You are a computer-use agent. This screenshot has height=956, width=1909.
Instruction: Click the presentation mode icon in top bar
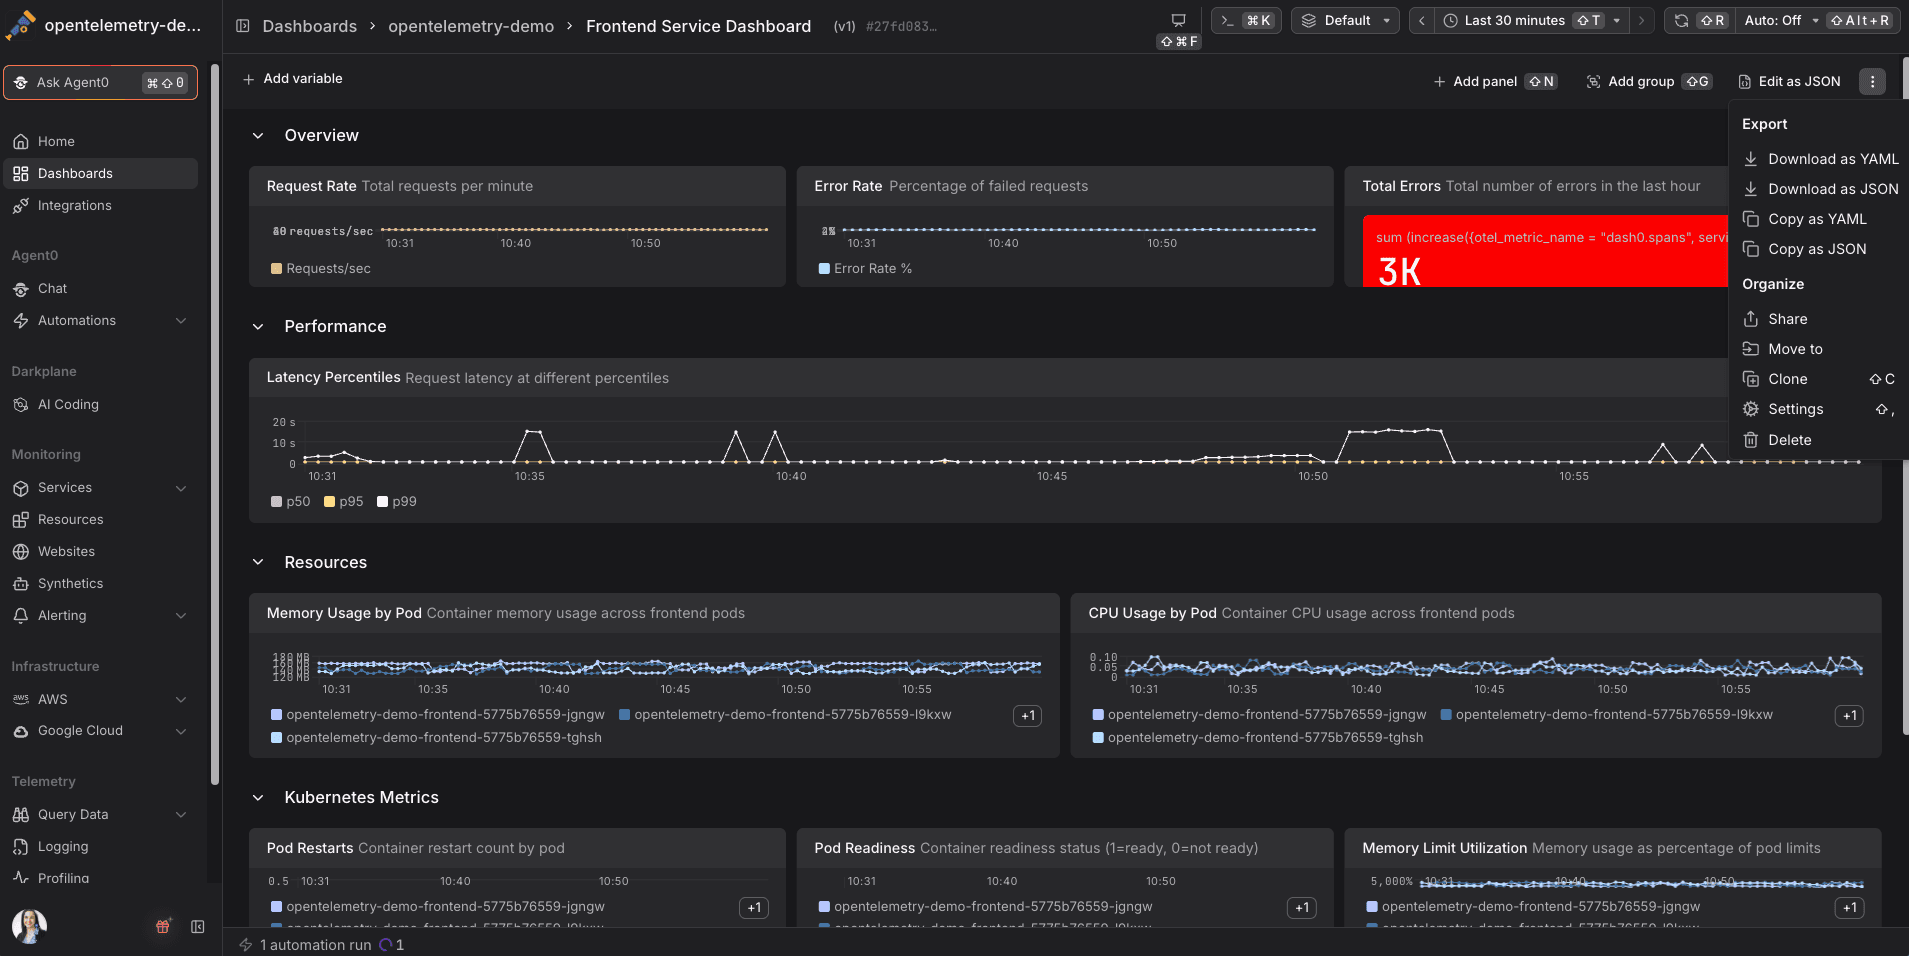(1179, 20)
